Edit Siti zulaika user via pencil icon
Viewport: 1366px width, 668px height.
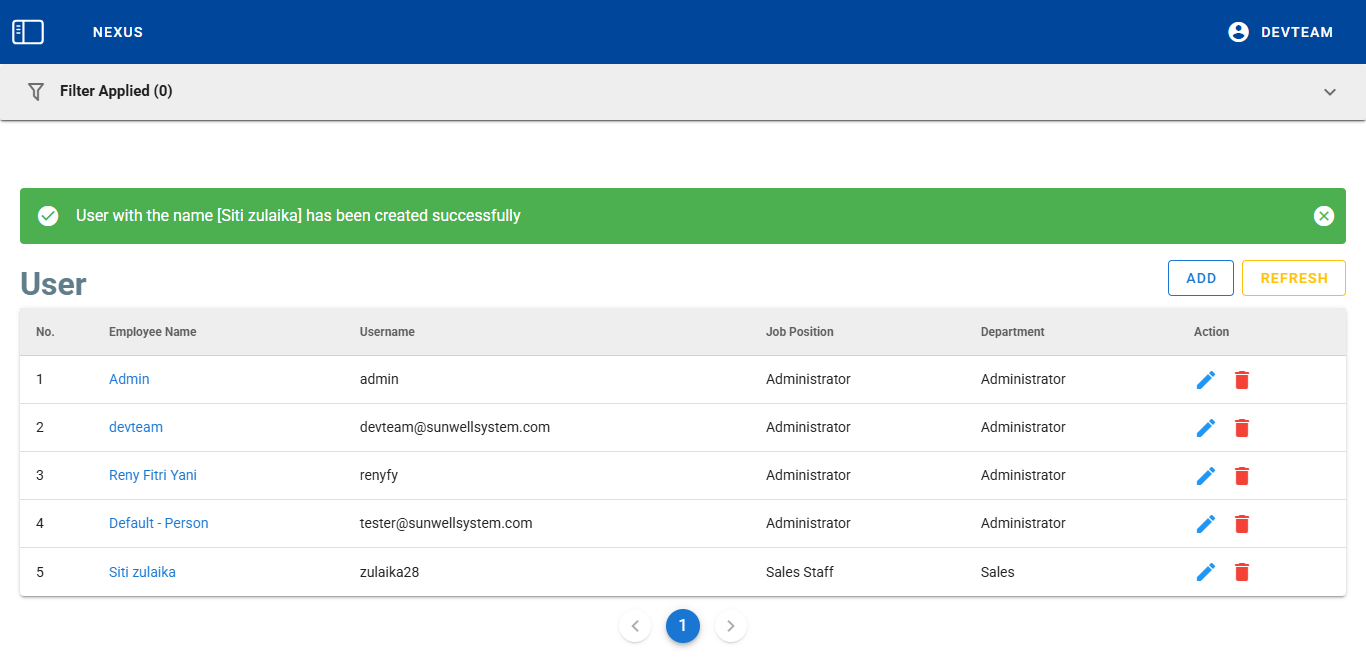click(1206, 572)
